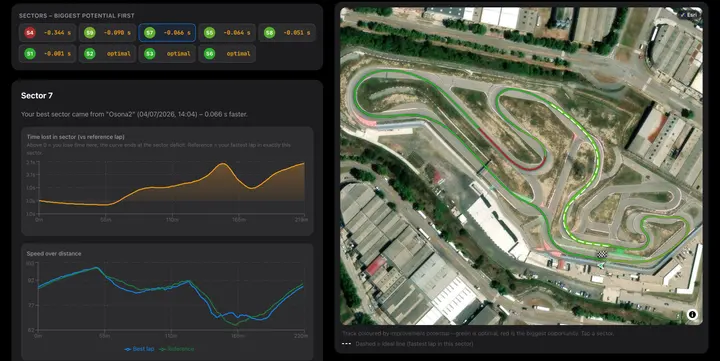The image size is (720, 361).
Task: Click the highlighted S7 sector chip
Action: pyautogui.click(x=167, y=33)
